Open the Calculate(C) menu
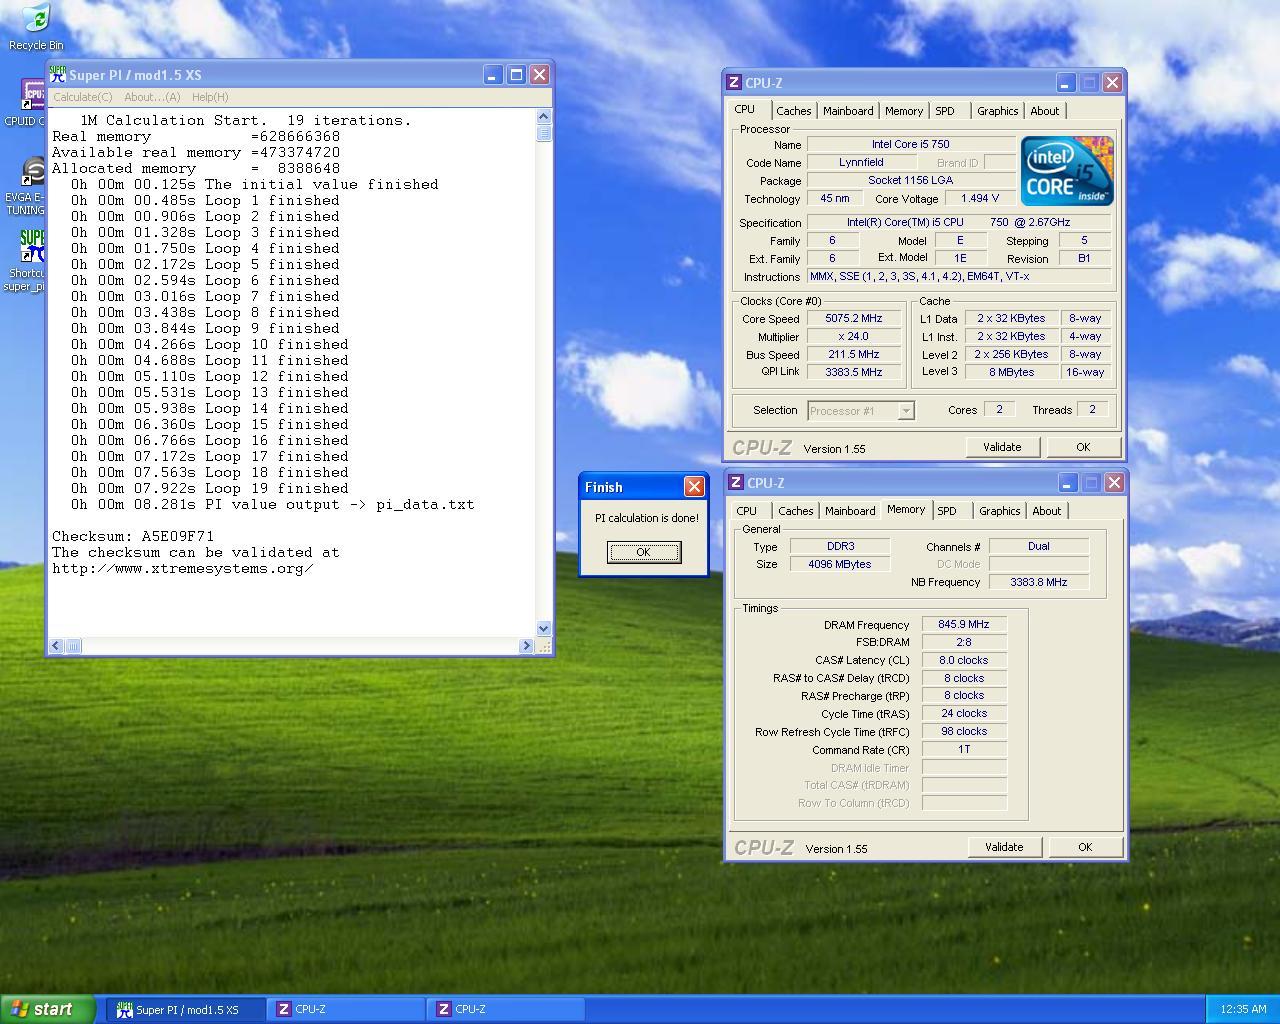The height and width of the screenshot is (1024, 1280). pyautogui.click(x=82, y=97)
